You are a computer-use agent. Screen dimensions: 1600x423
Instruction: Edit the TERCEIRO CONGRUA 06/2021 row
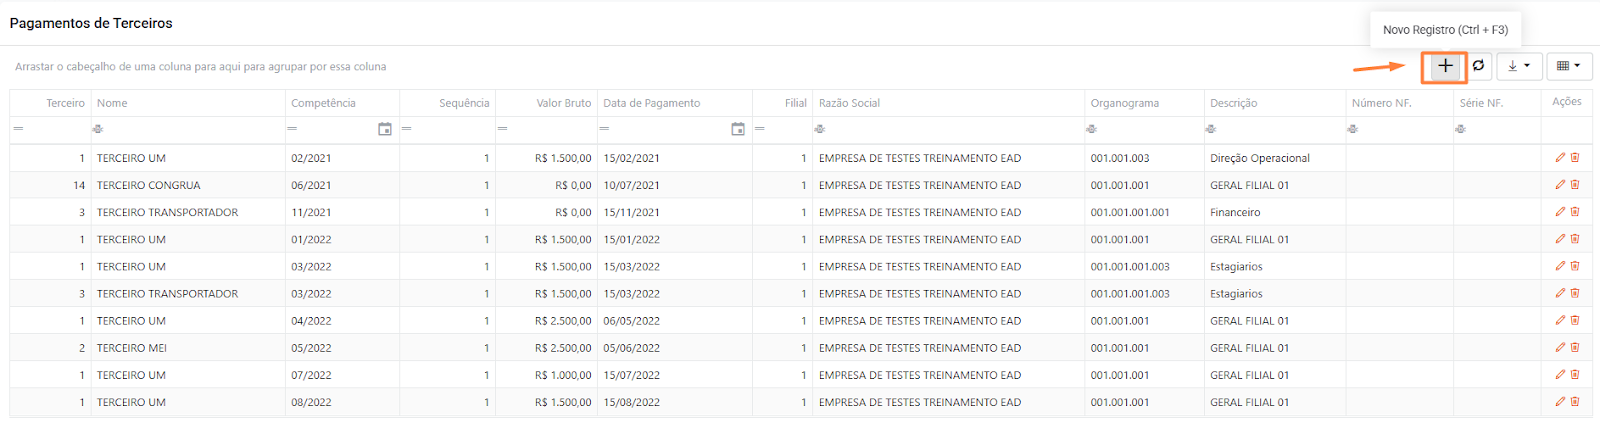[1560, 184]
